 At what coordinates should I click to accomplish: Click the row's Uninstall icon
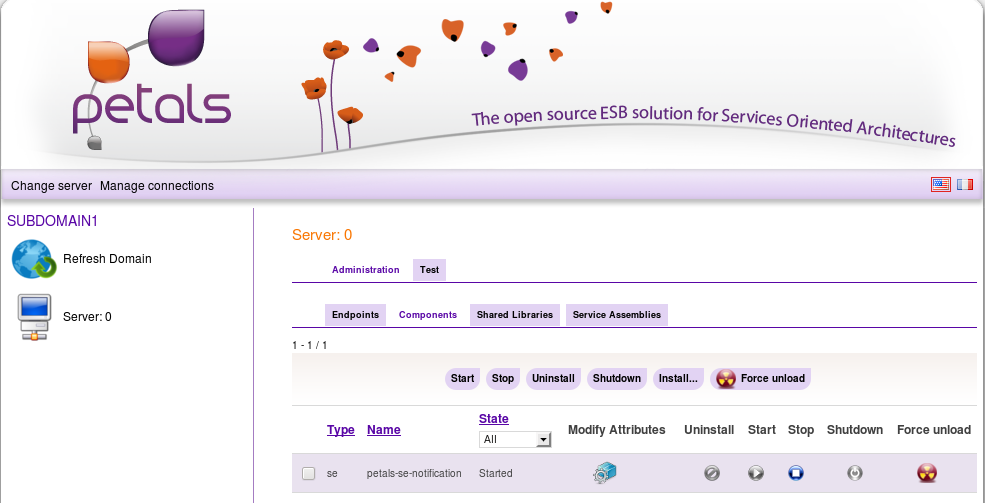[712, 473]
